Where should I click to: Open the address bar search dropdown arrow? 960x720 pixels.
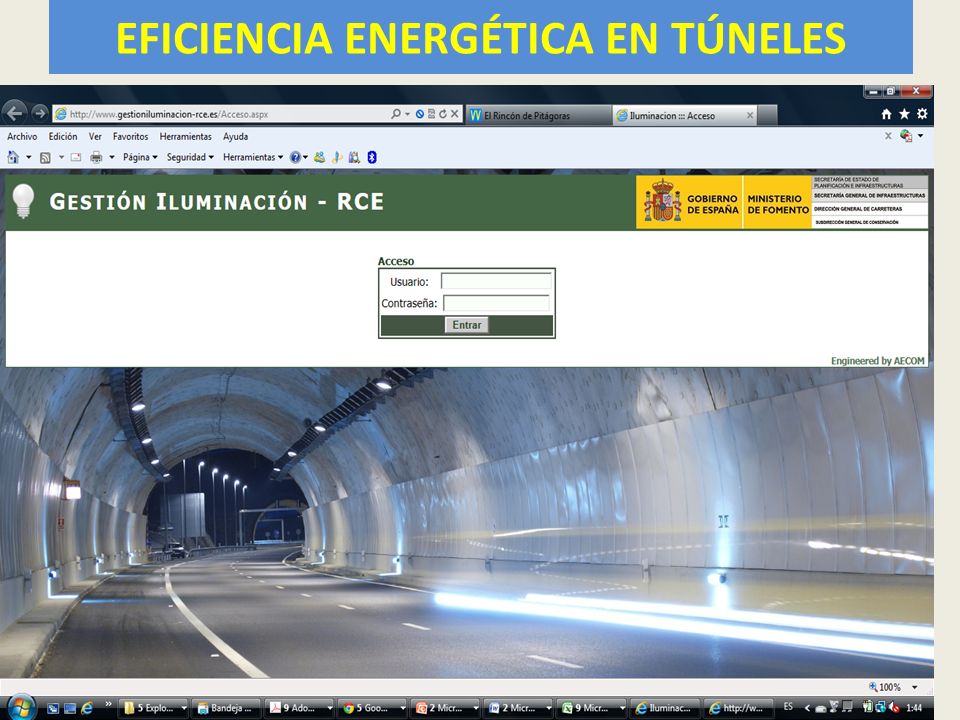408,114
